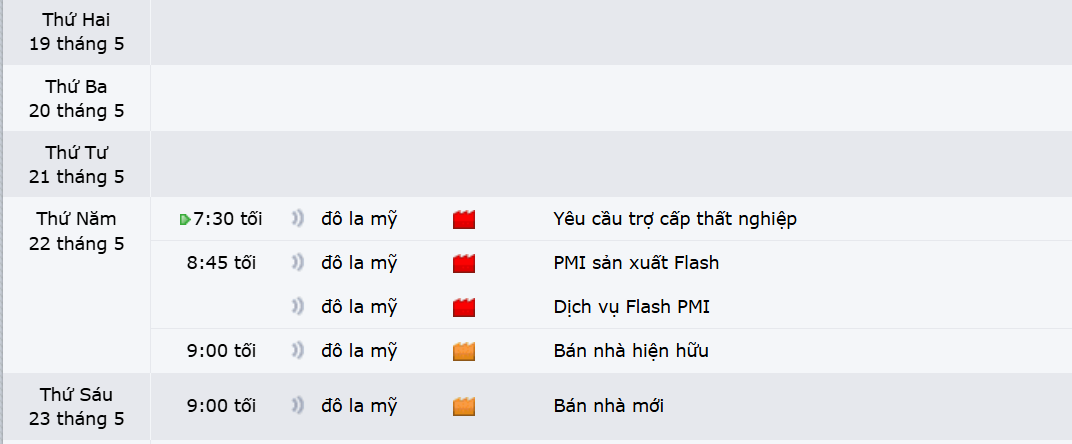Image resolution: width=1072 pixels, height=444 pixels.
Task: Click the green arrow marker next to 7:30 tối
Action: click(x=185, y=220)
